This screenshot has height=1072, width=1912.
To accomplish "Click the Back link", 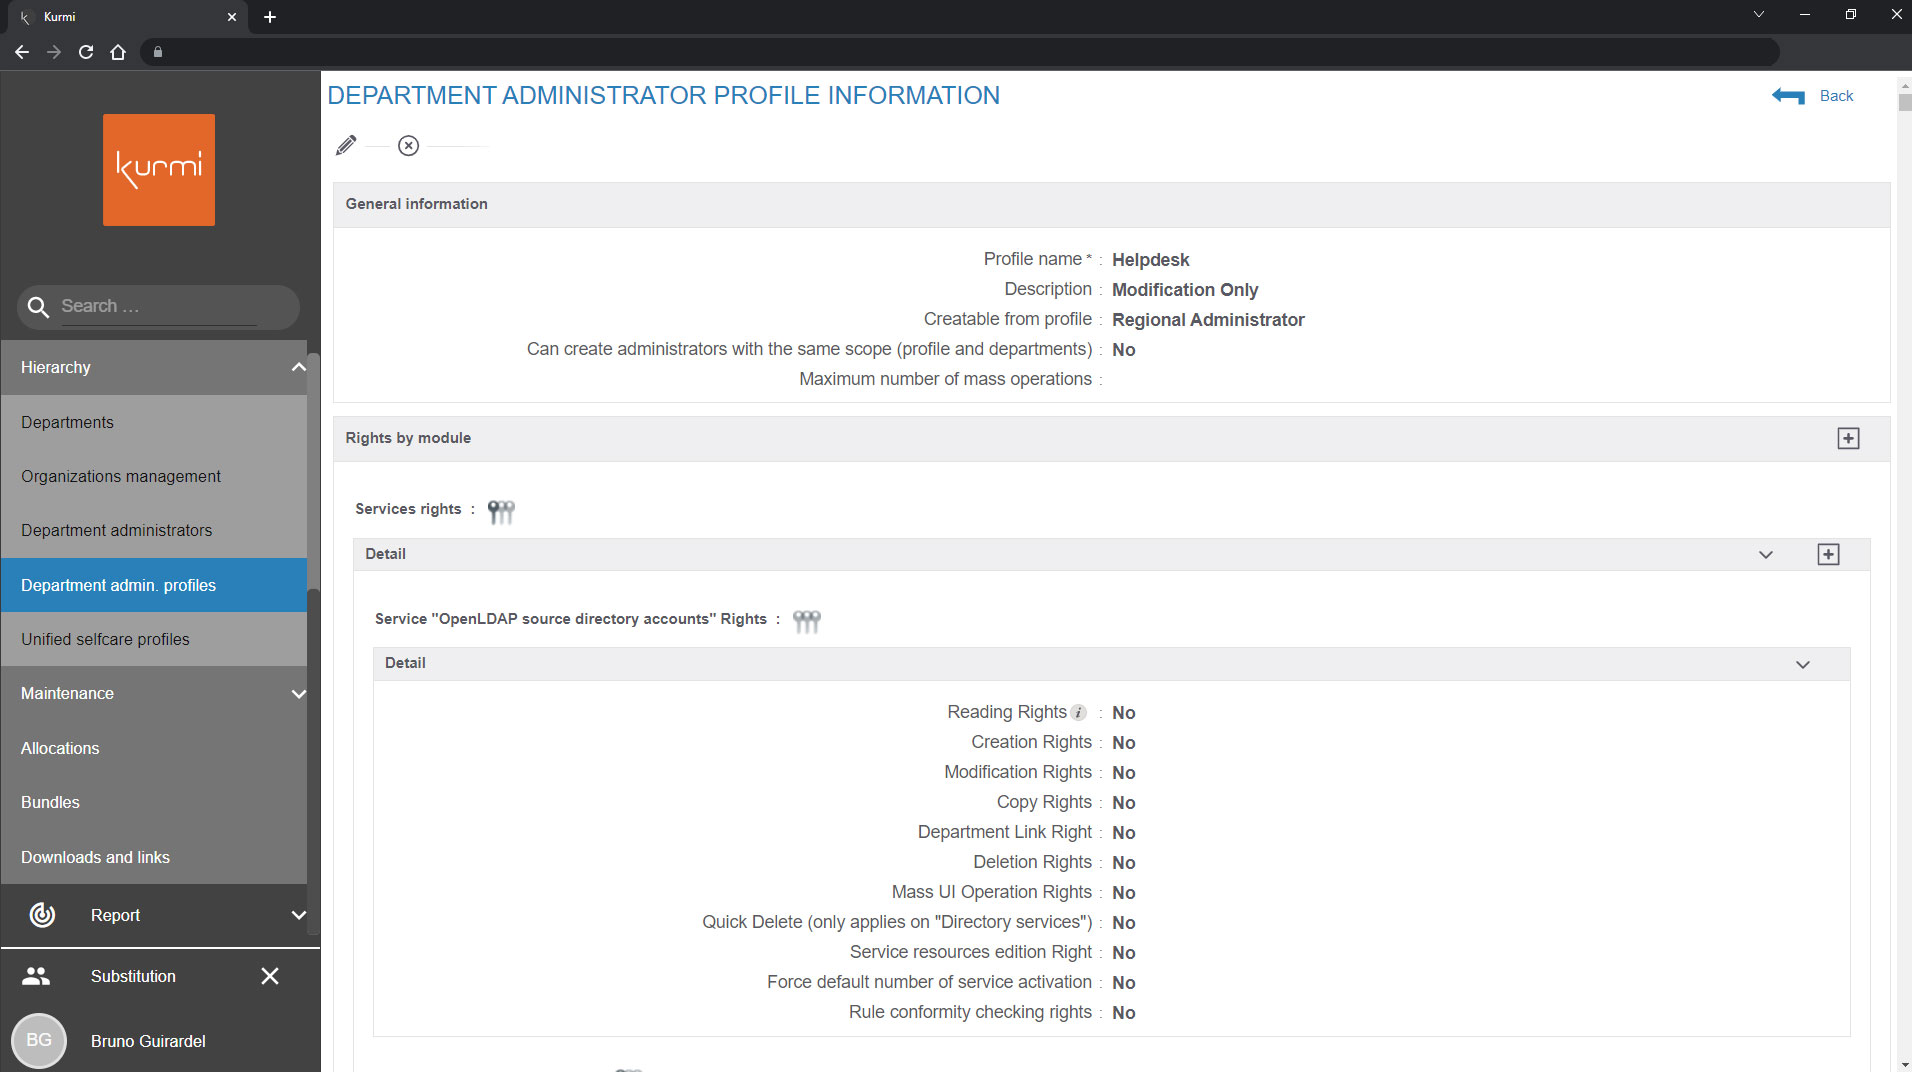I will (1836, 96).
